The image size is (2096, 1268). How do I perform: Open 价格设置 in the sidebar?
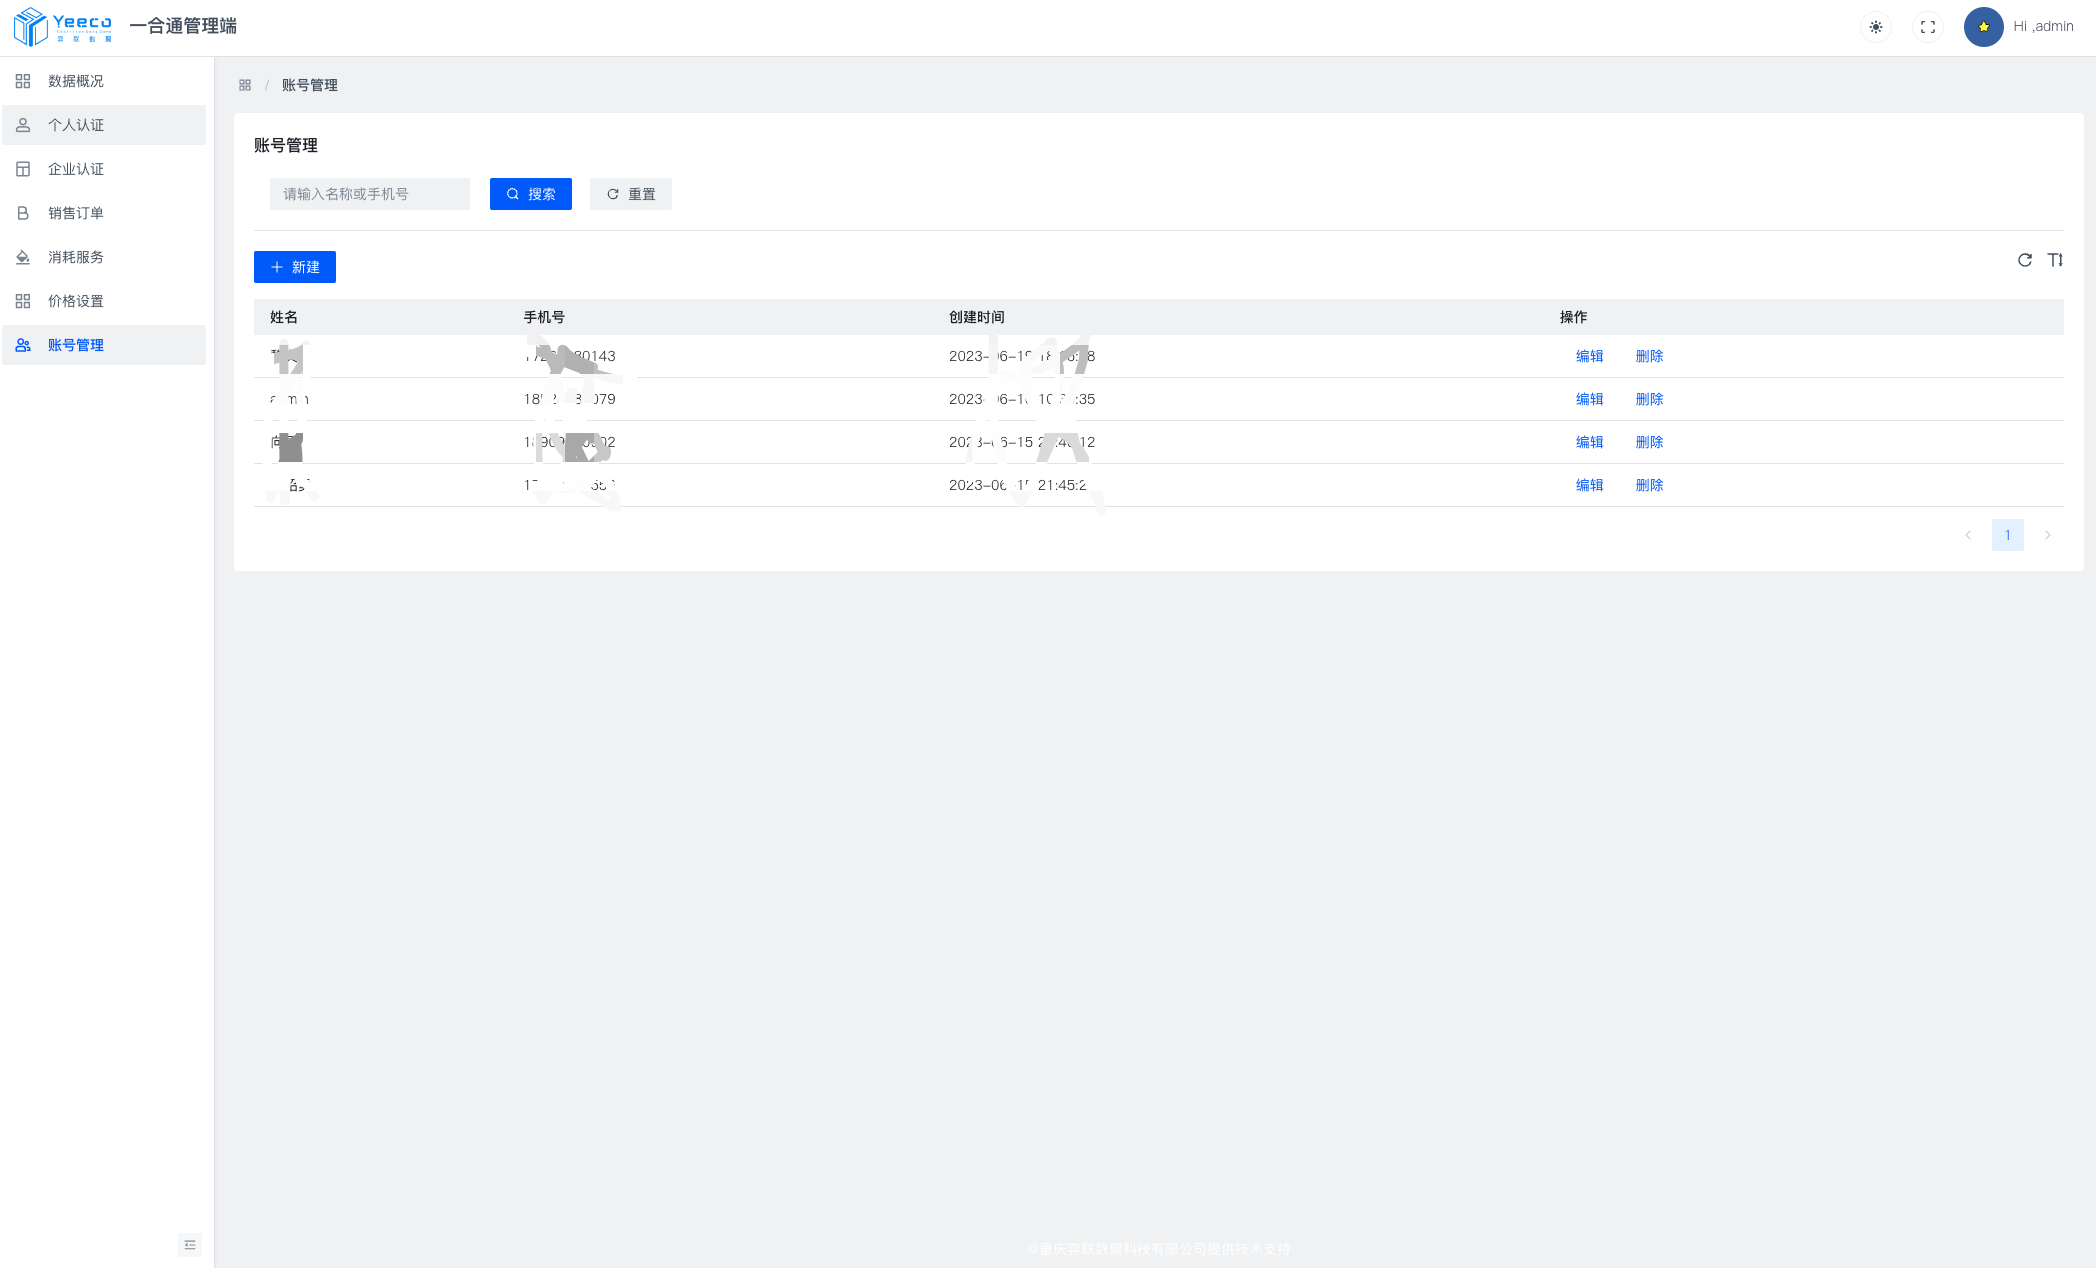pos(76,301)
